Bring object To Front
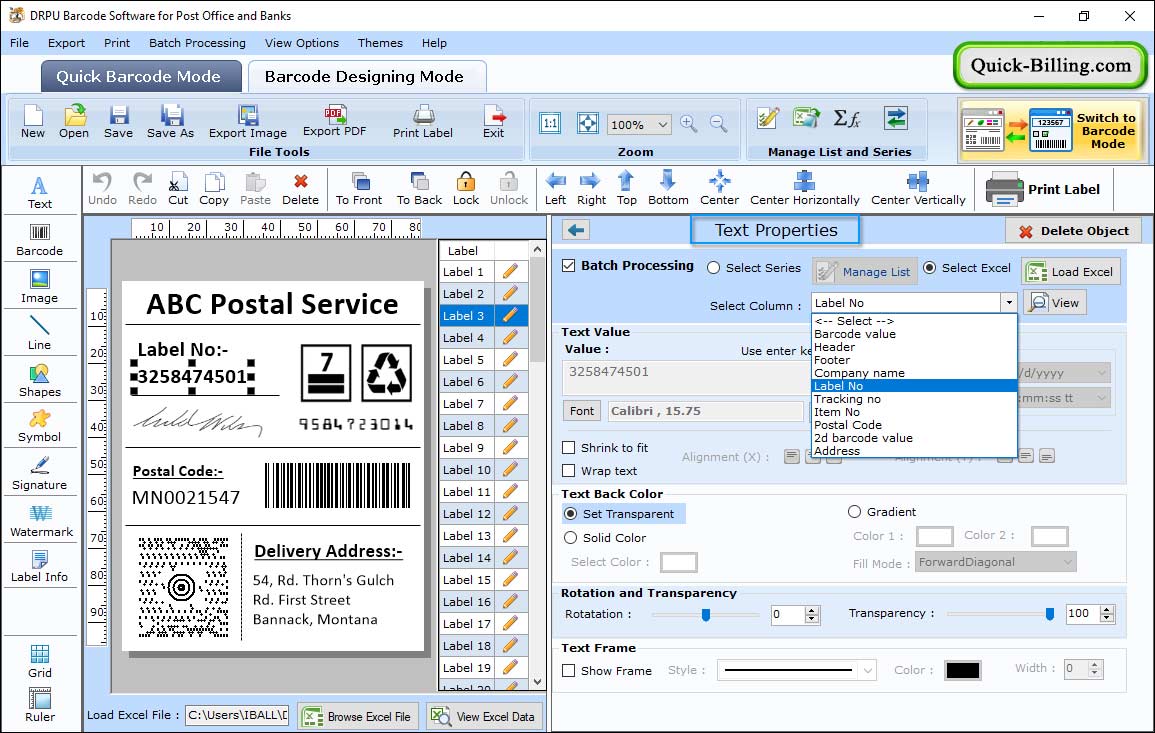The image size is (1155, 733). click(x=359, y=189)
